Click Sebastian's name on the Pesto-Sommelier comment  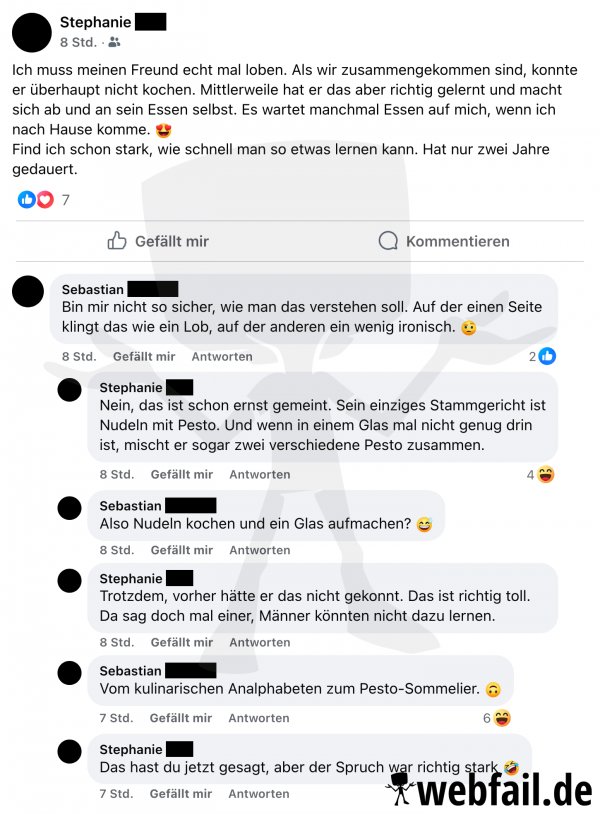(130, 671)
